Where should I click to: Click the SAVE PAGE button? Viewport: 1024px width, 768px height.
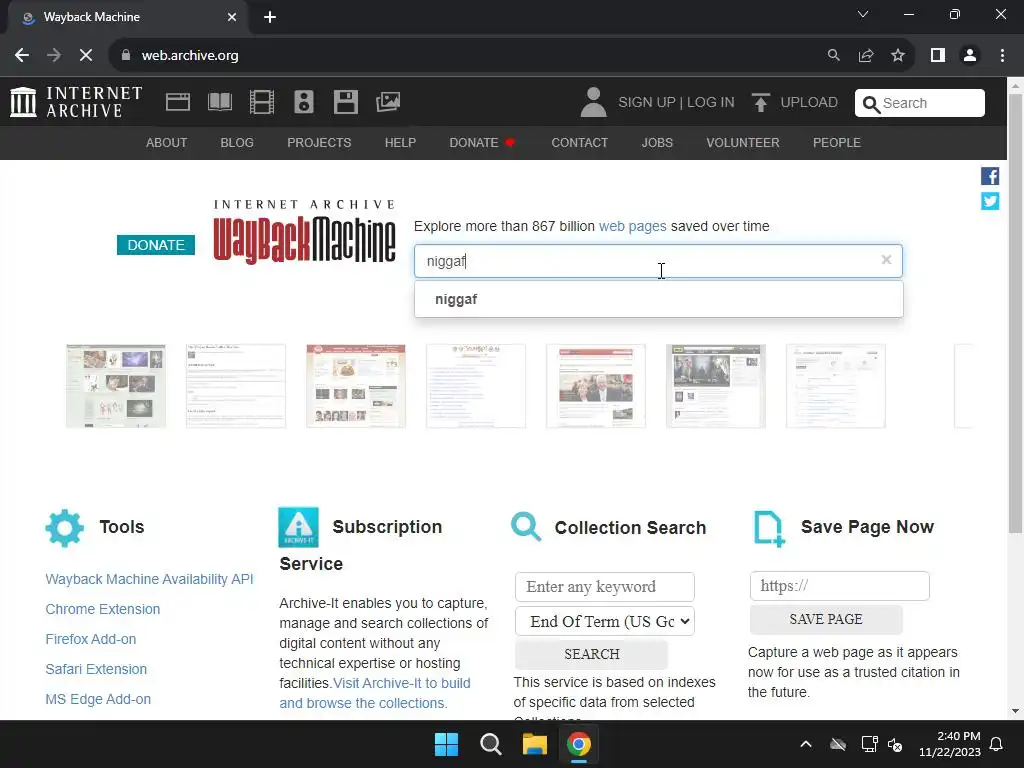[826, 619]
